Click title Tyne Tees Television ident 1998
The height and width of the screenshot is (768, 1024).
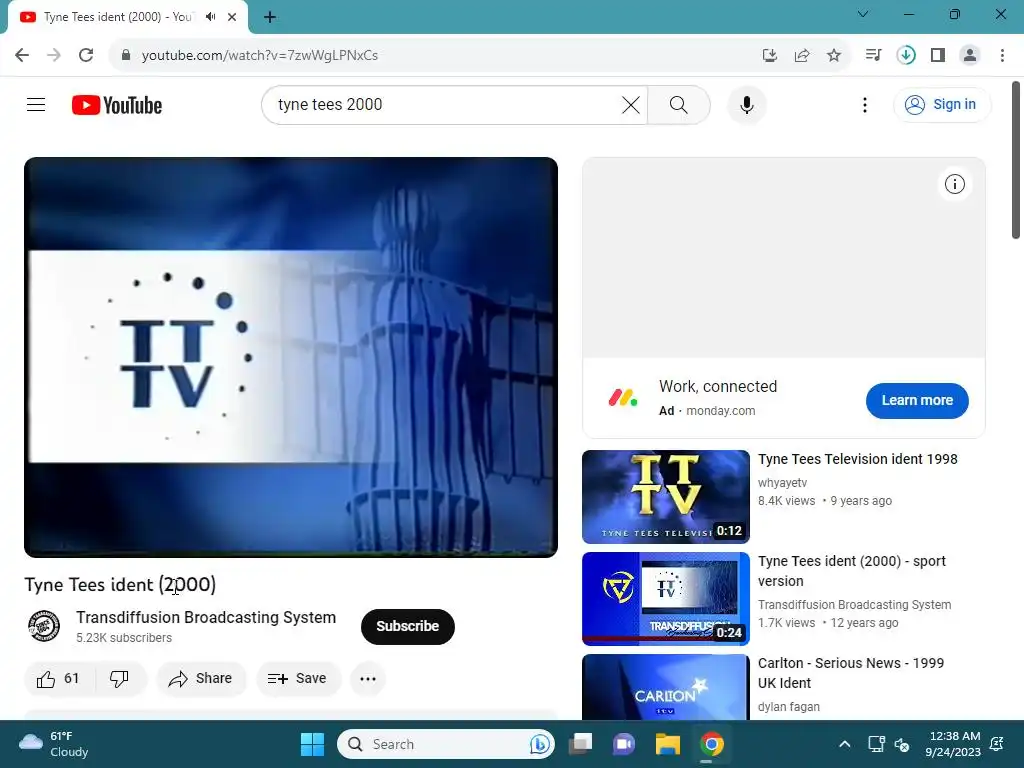click(x=857, y=459)
